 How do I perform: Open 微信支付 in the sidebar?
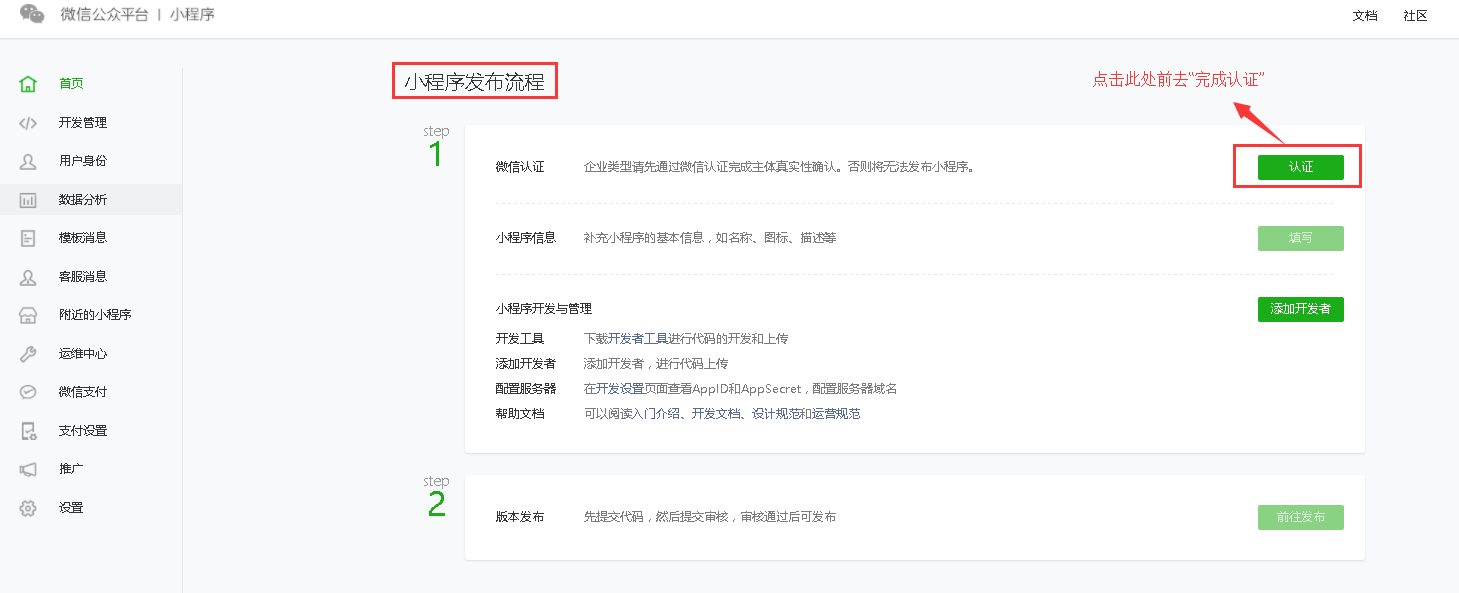coord(82,392)
